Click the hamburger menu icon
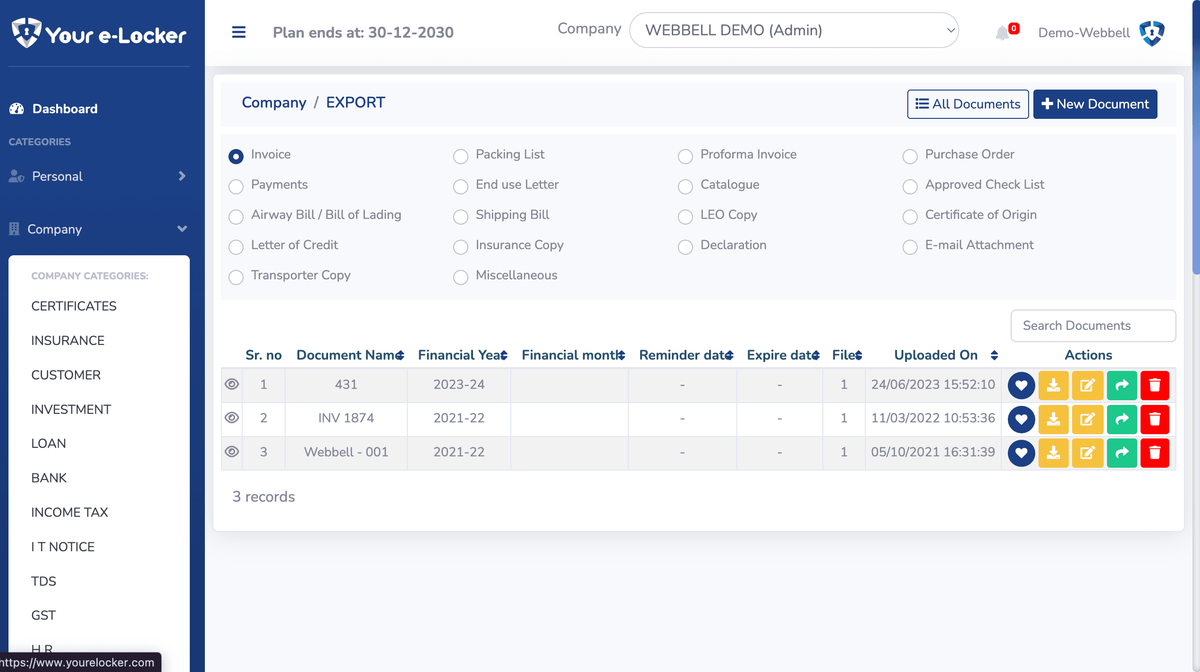1200x672 pixels. click(x=238, y=32)
